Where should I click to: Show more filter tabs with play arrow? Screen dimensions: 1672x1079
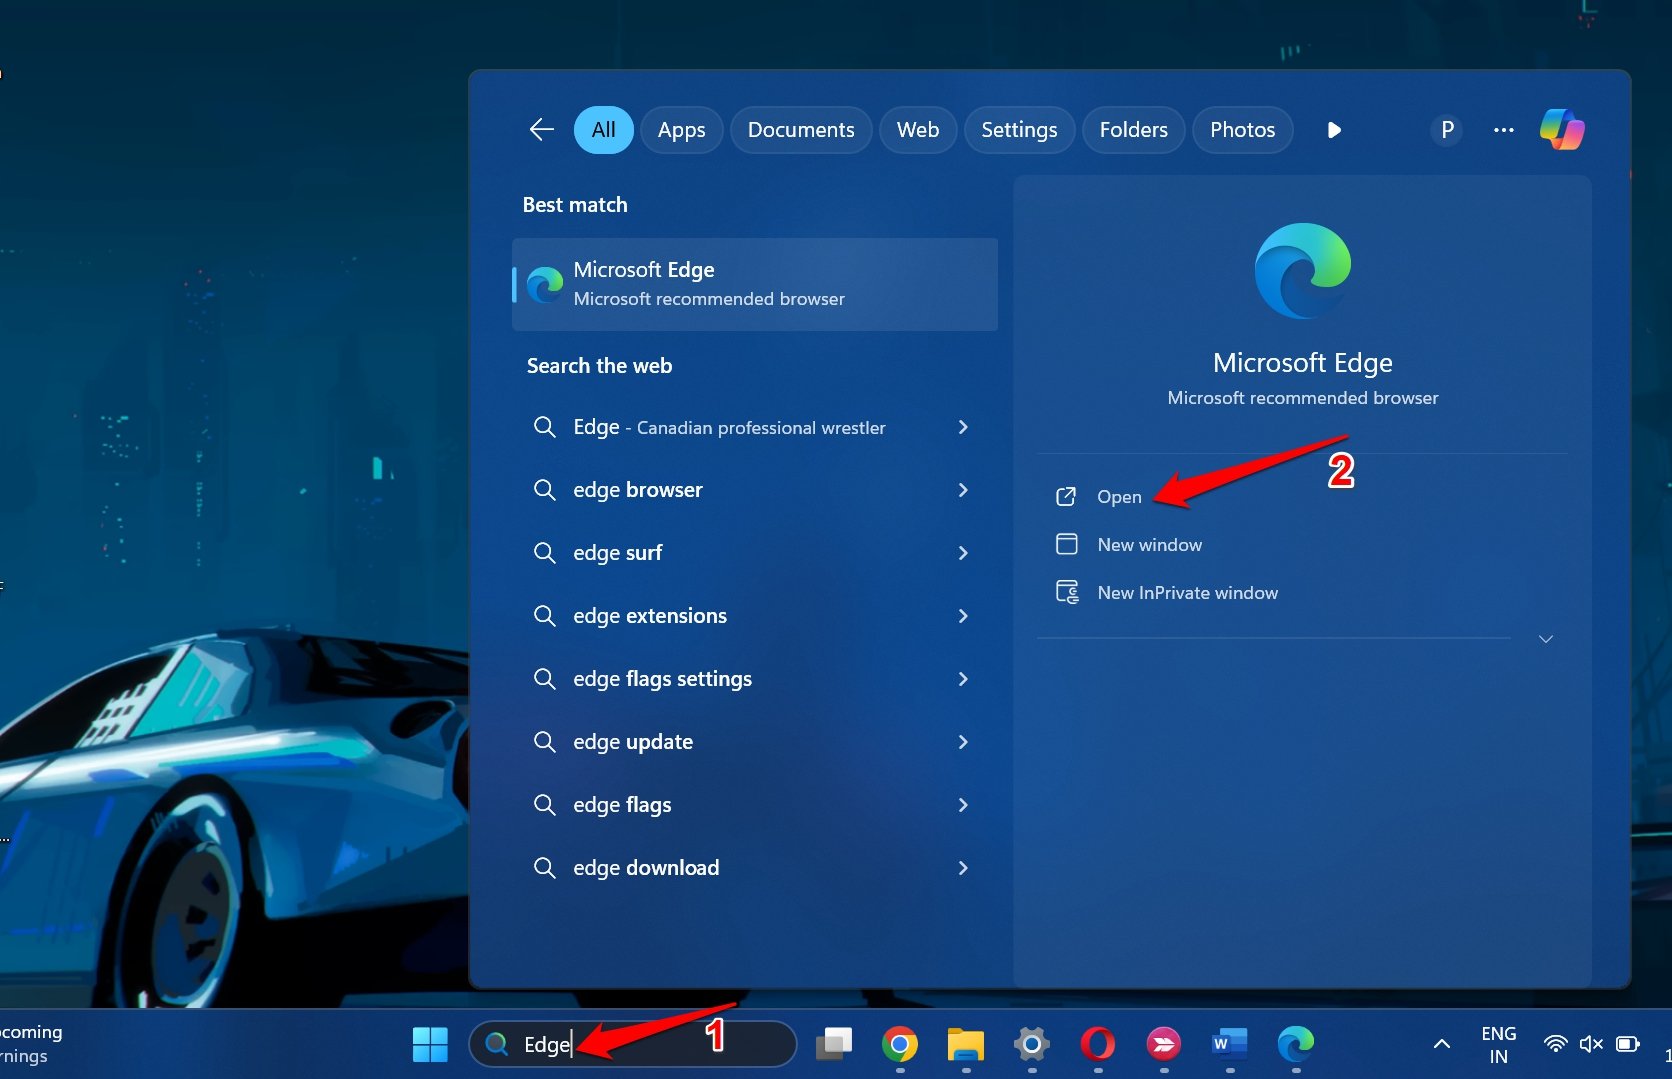click(x=1334, y=130)
